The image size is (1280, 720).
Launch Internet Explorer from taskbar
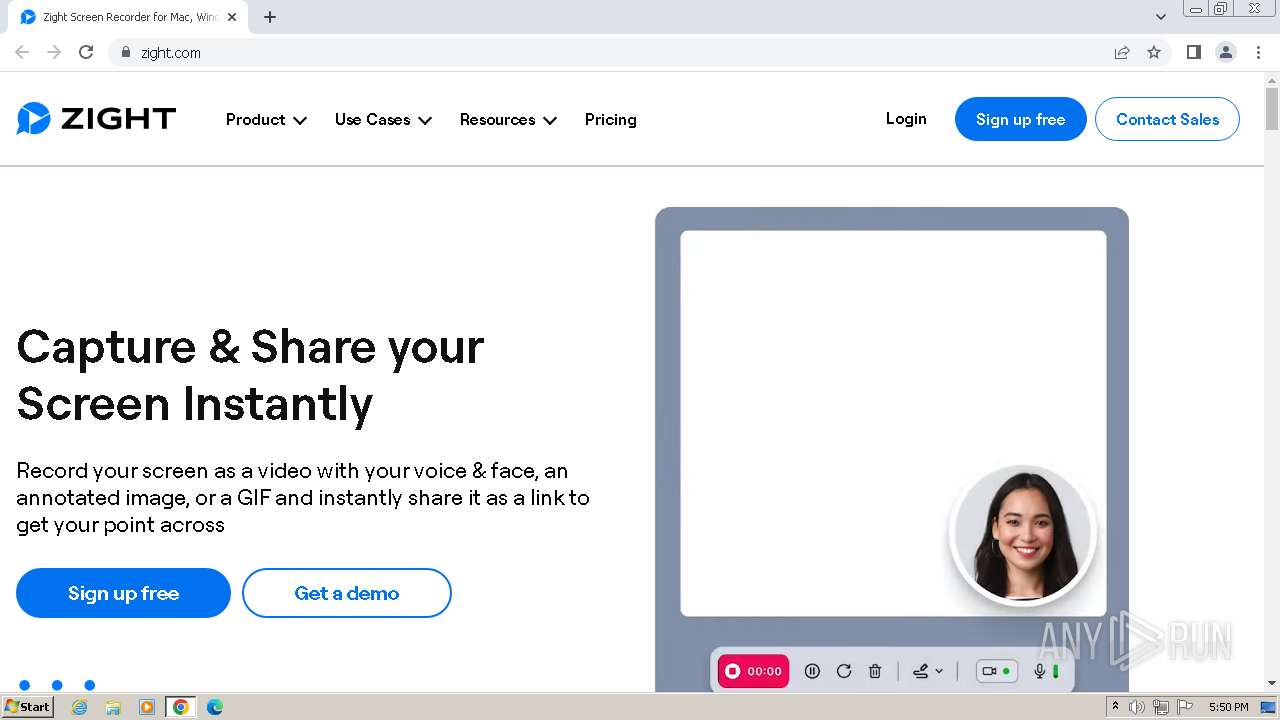click(80, 707)
